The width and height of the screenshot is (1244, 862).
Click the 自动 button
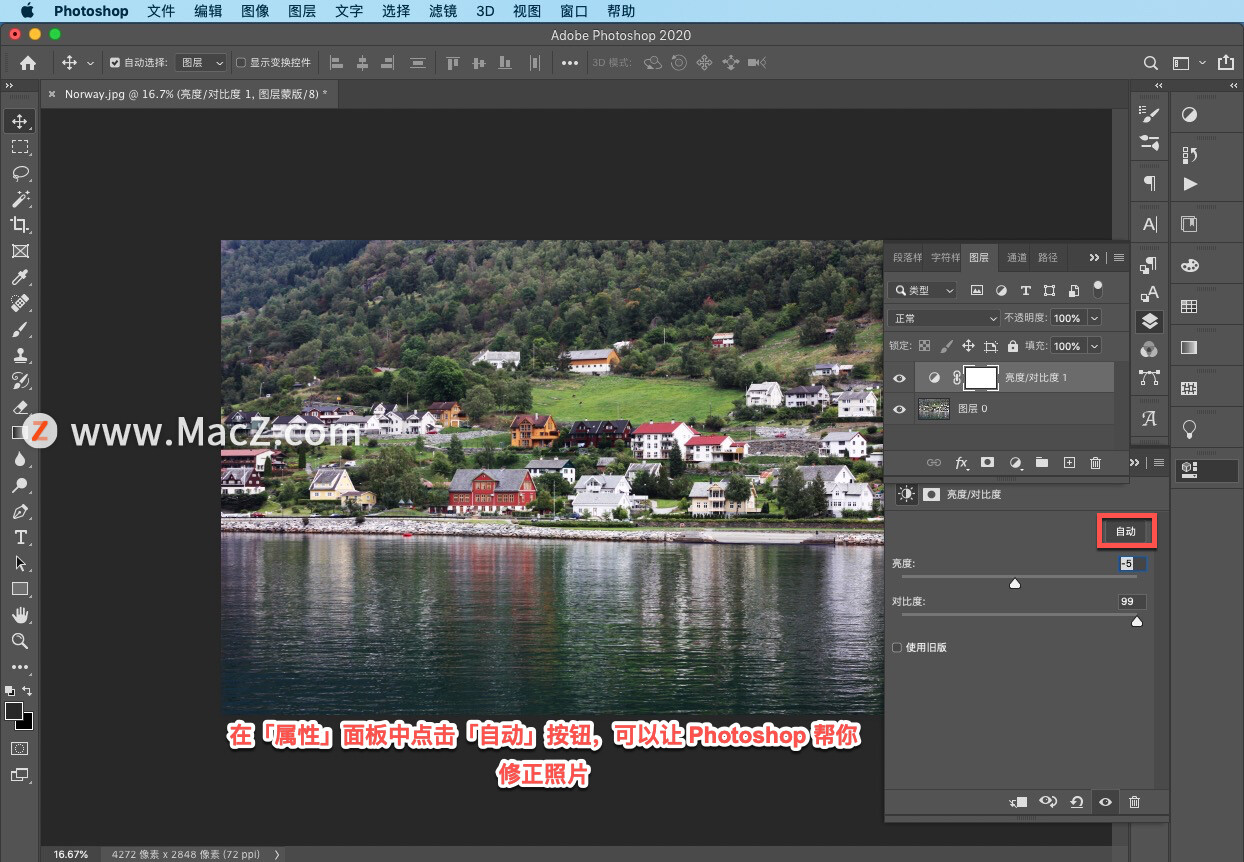[x=1126, y=531]
